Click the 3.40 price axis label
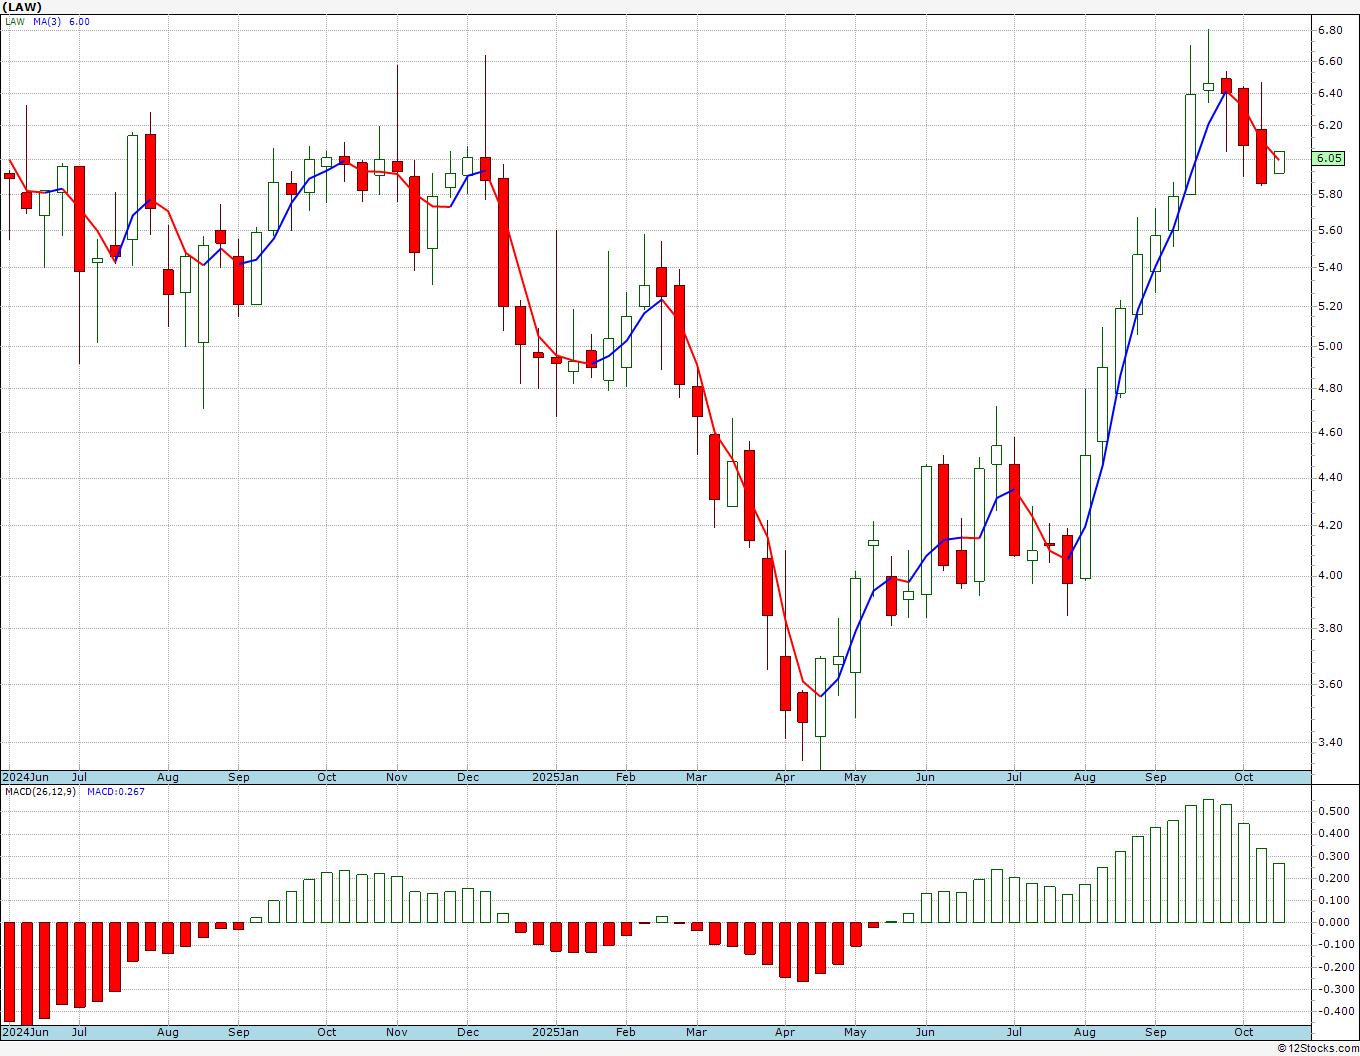The height and width of the screenshot is (1056, 1360). click(1329, 742)
